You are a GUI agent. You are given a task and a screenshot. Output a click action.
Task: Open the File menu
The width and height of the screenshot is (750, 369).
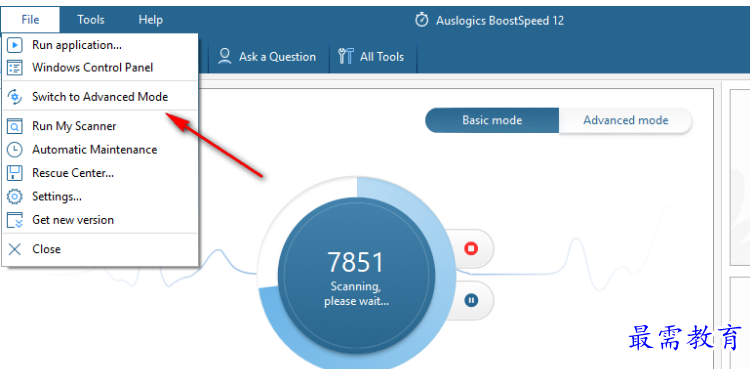coord(31,20)
